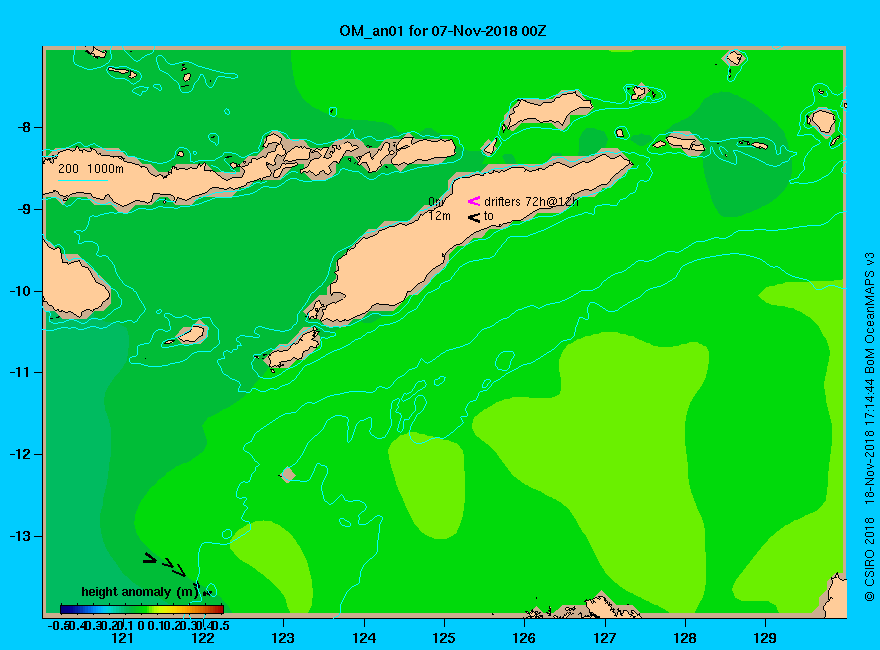This screenshot has width=880, height=650.
Task: Click the 0.5 tick at the color bar's right end
Action: pos(221,625)
